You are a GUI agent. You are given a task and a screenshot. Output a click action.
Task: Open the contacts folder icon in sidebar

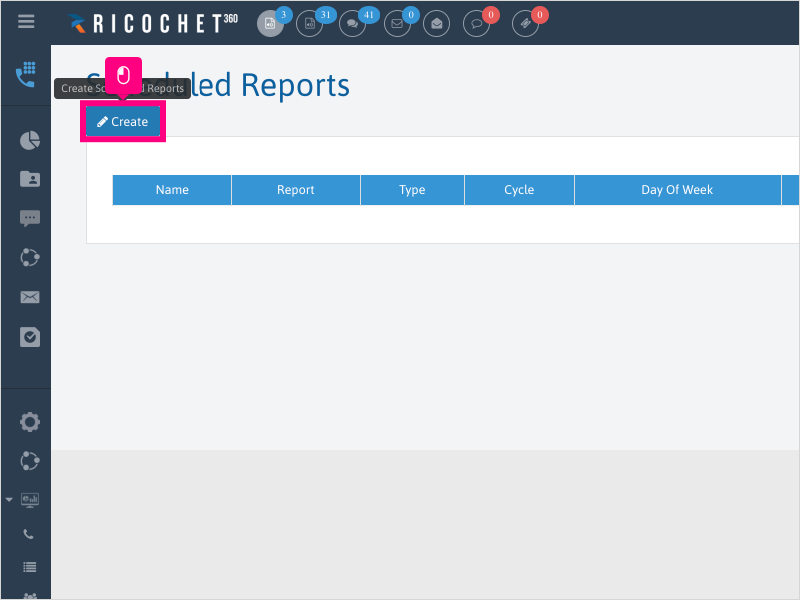point(30,179)
